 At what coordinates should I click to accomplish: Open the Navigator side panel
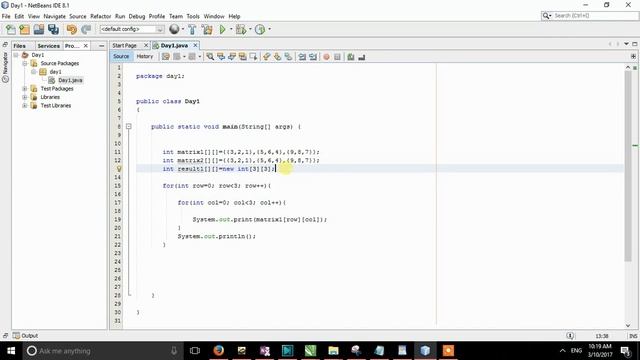(5, 67)
